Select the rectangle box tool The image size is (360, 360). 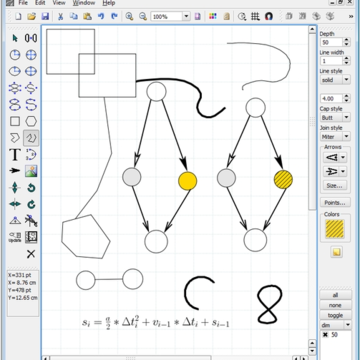click(15, 121)
